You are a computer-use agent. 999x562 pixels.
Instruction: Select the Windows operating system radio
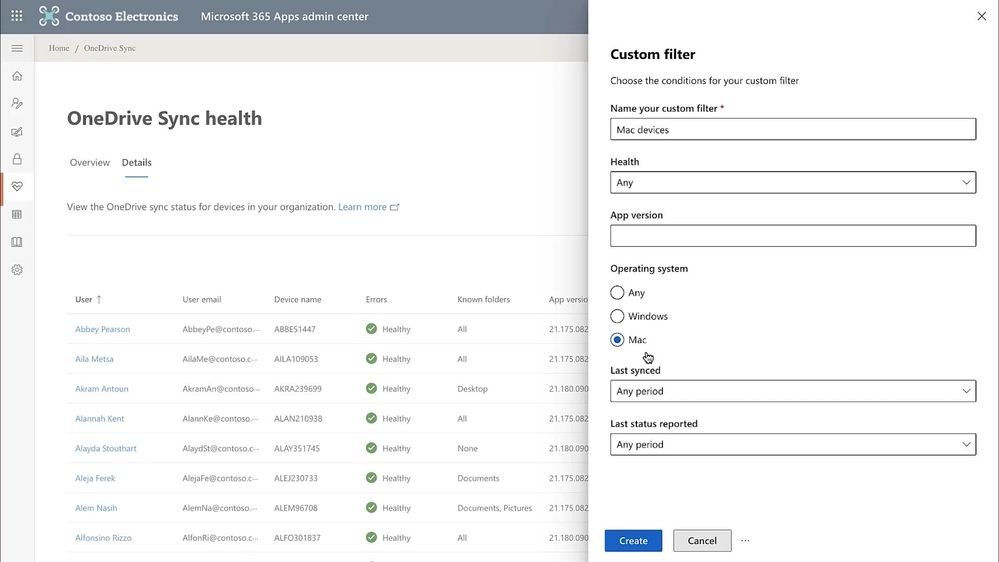(617, 316)
